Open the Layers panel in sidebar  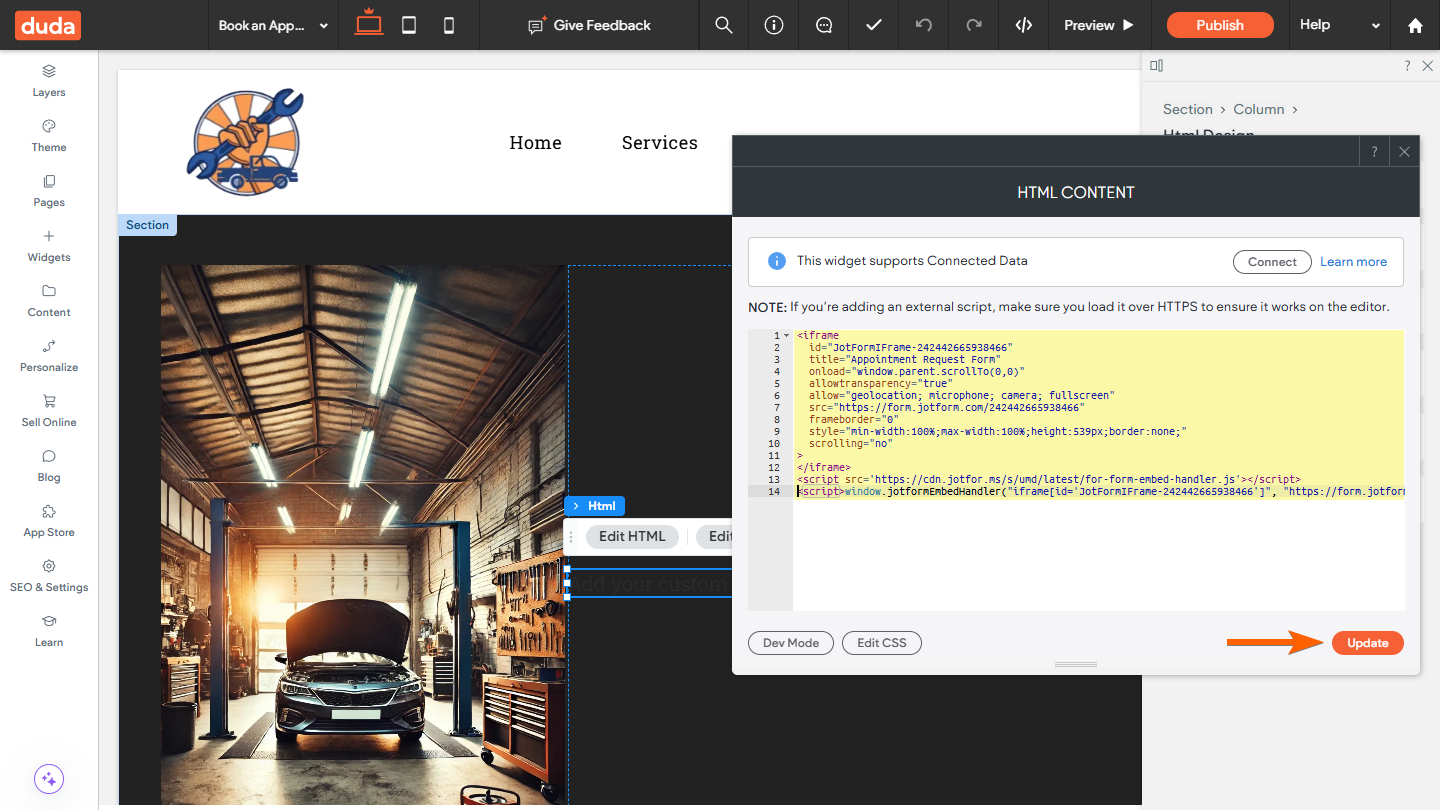(49, 80)
